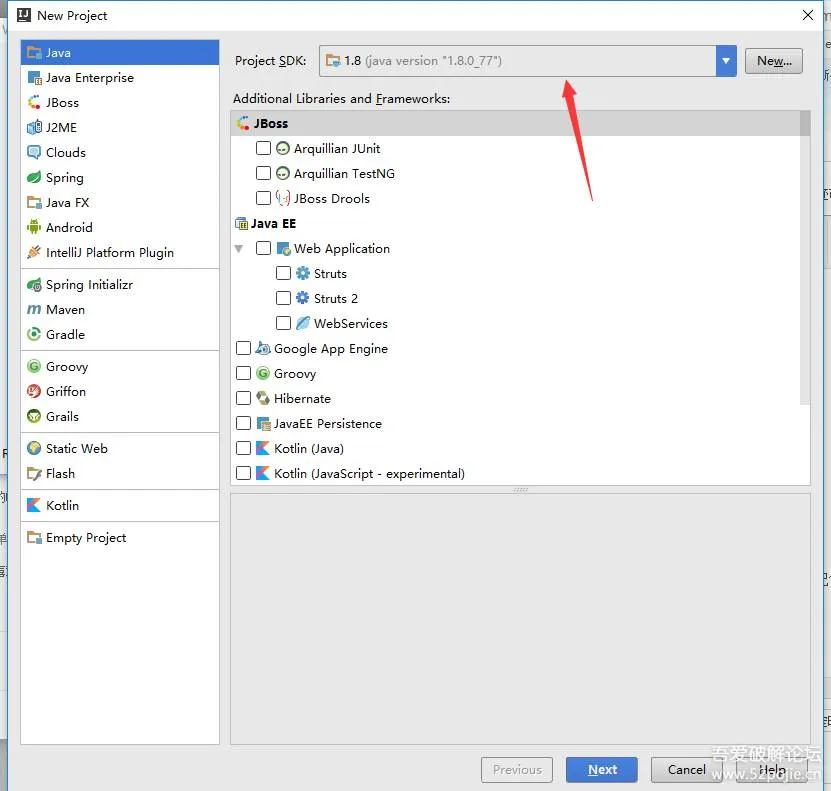Check the JavaEE Persistence checkbox
831x791 pixels.
(x=243, y=423)
